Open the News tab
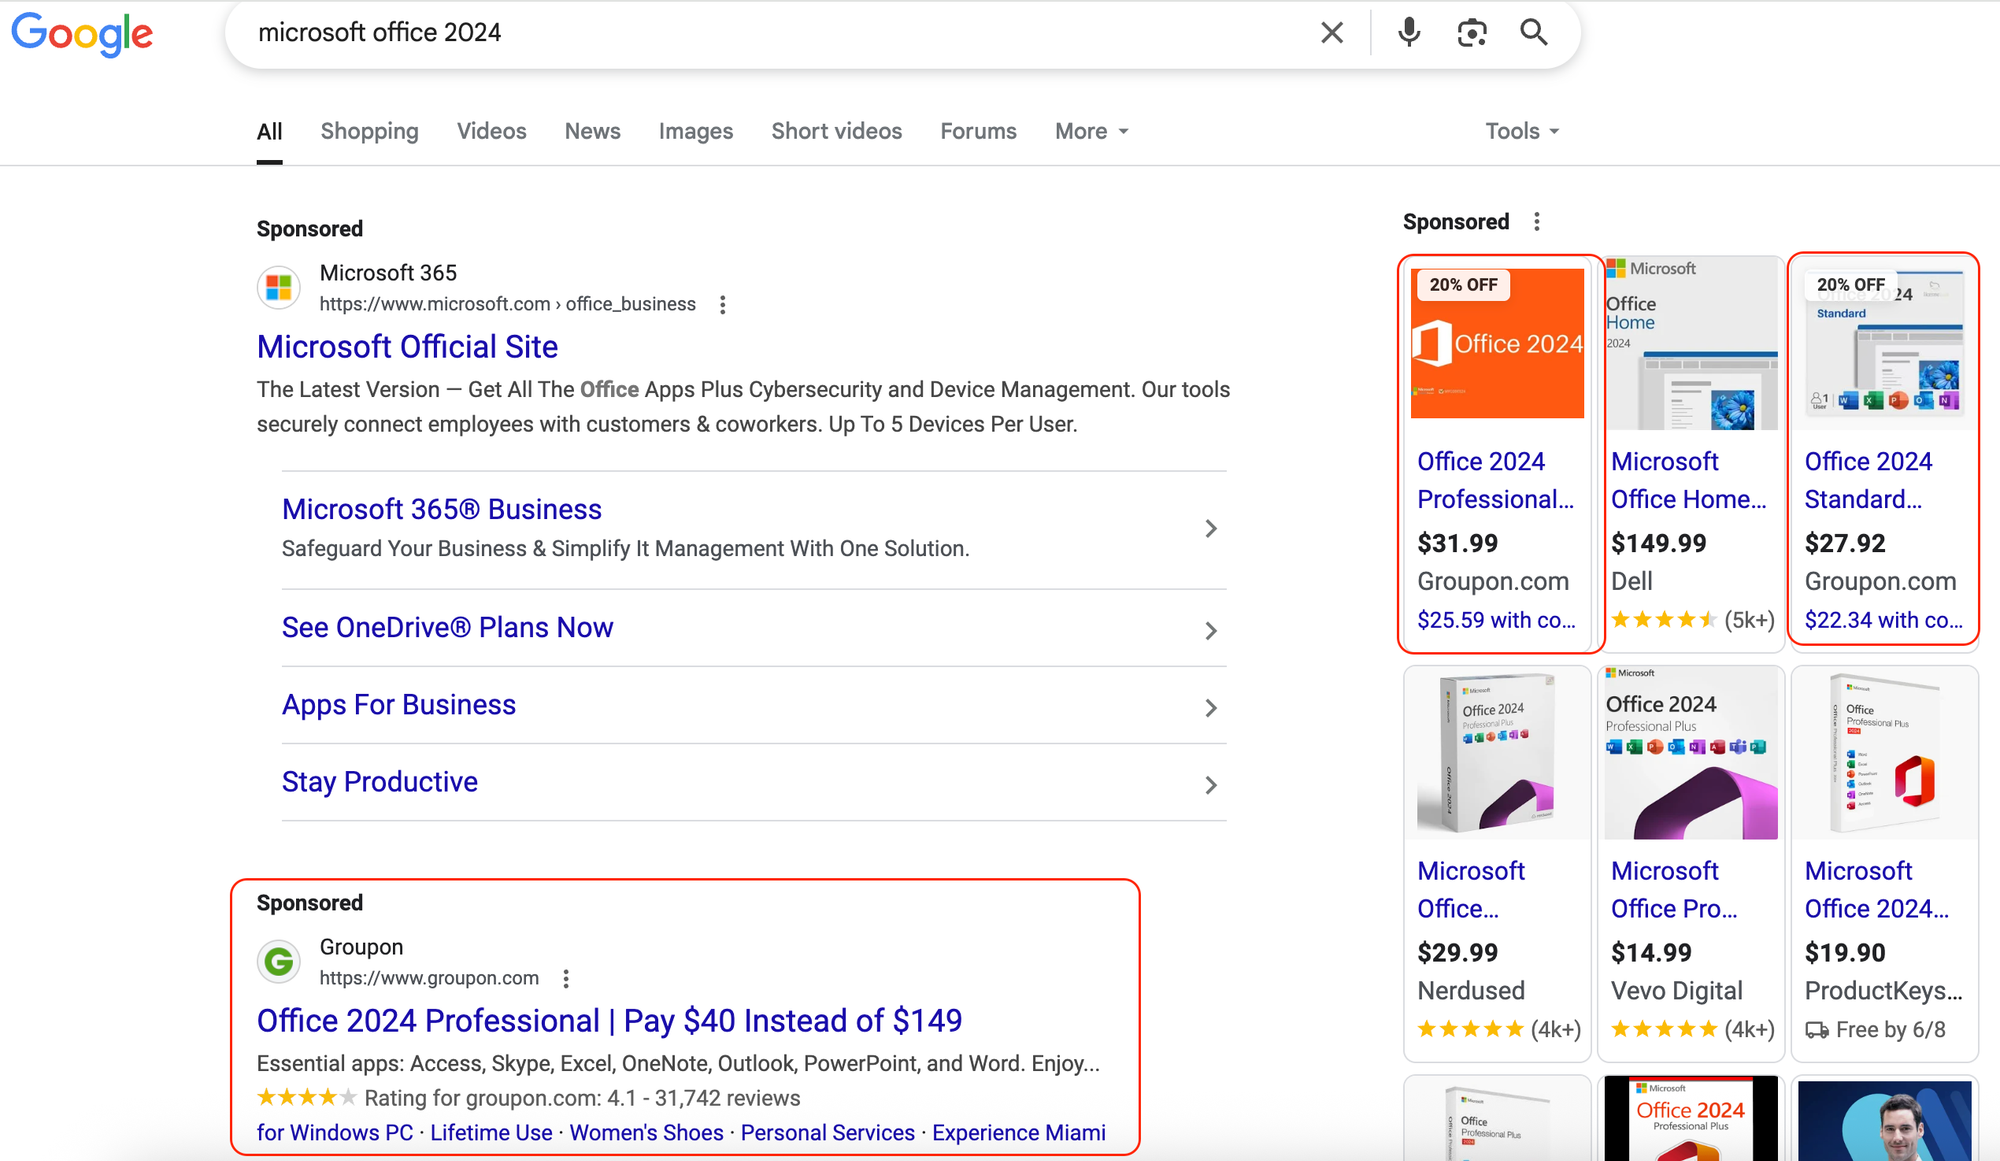 [592, 131]
